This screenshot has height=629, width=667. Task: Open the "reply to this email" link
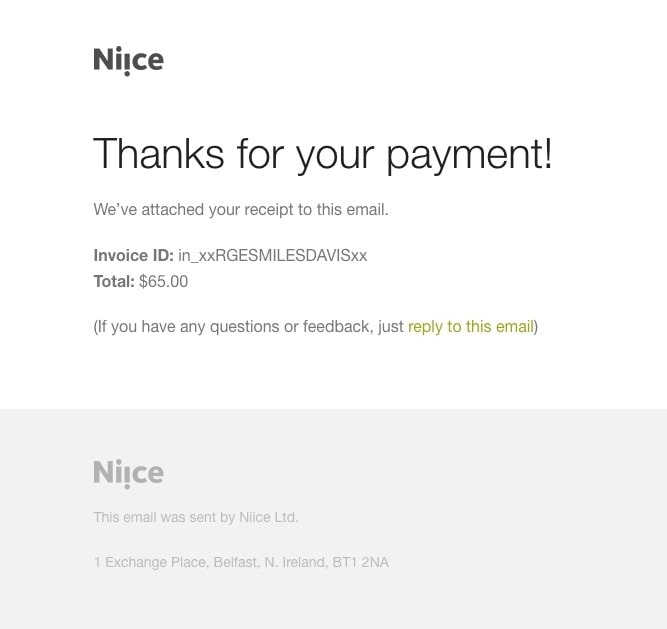click(x=470, y=326)
